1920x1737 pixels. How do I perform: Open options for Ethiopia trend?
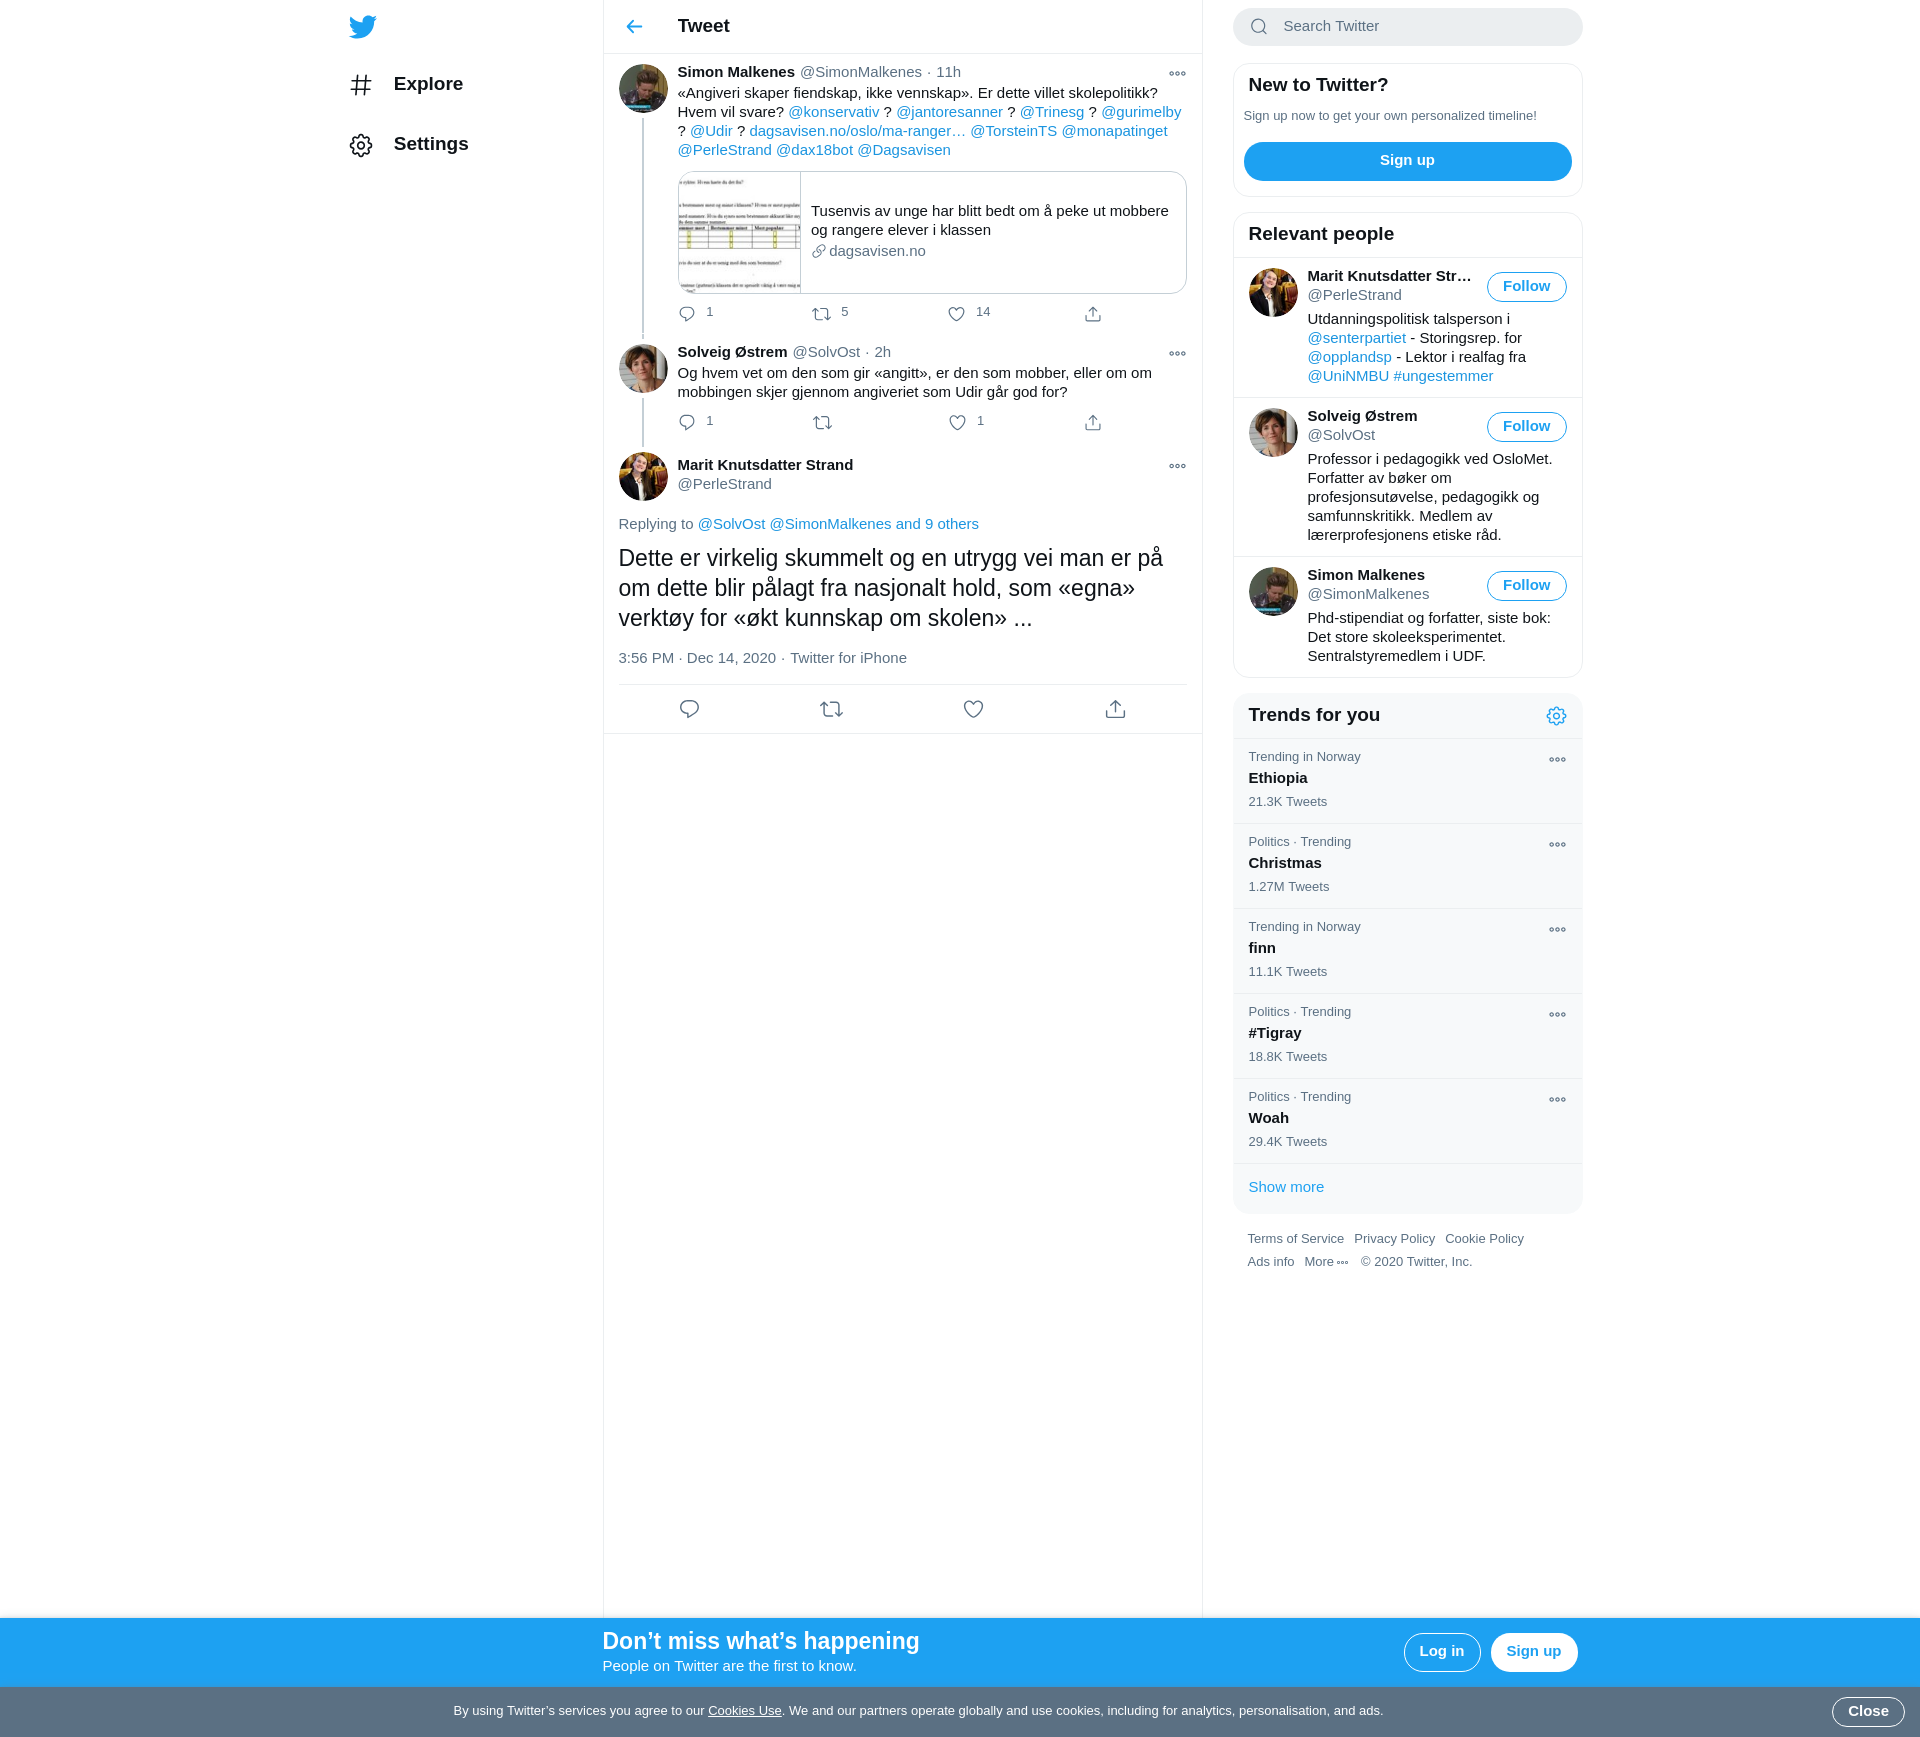pos(1557,760)
